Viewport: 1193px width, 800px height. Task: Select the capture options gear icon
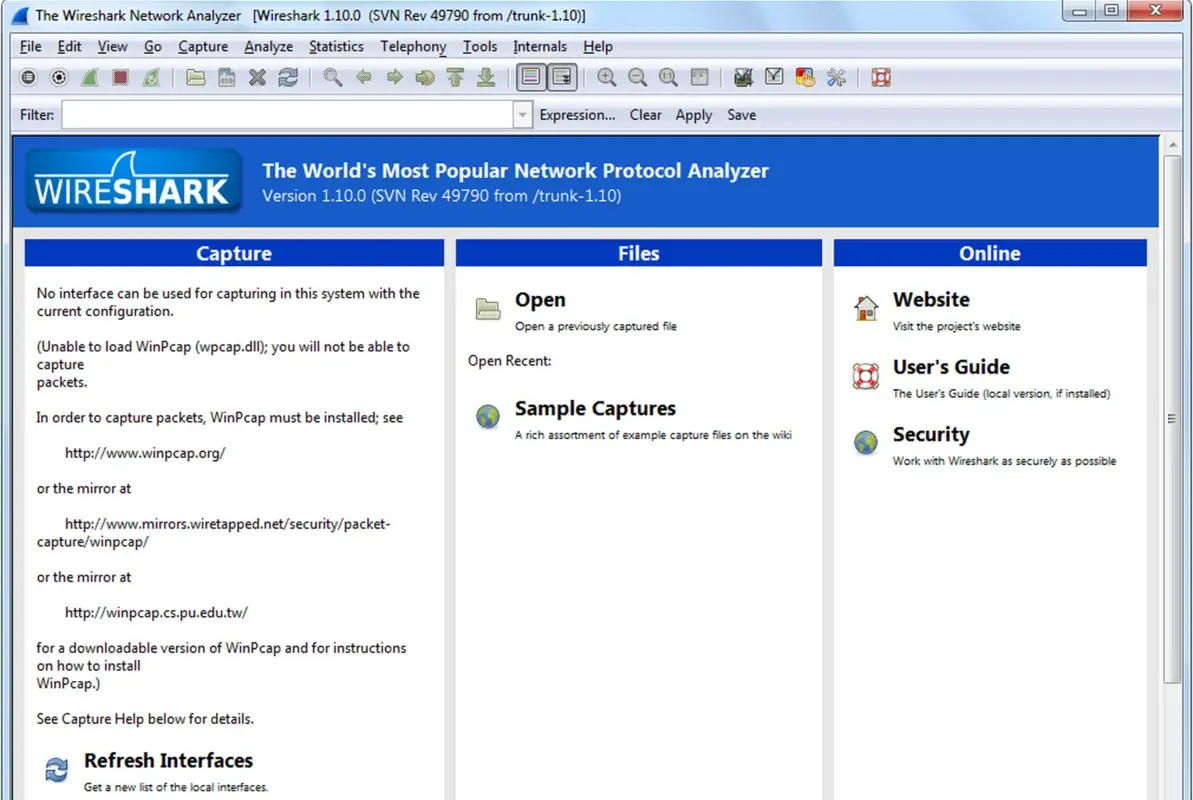58,77
